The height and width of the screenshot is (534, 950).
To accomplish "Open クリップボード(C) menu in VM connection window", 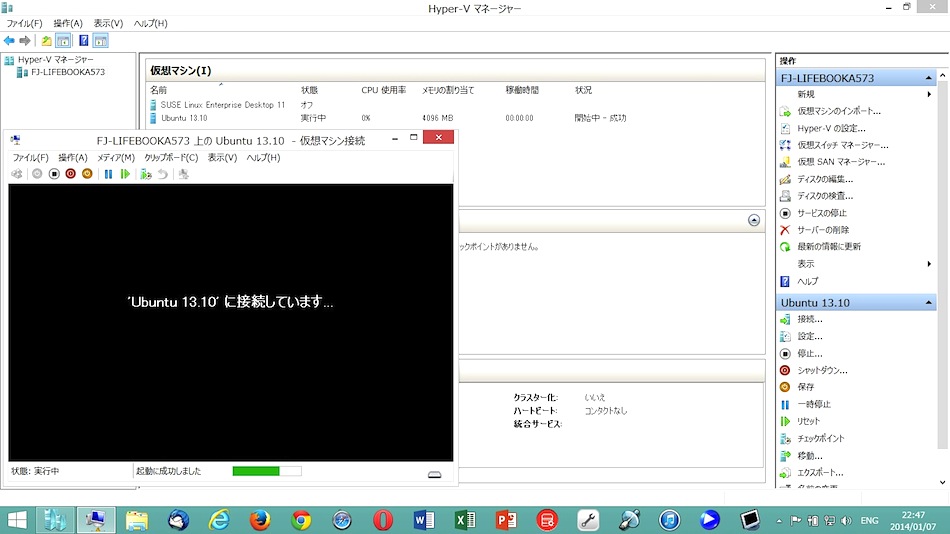I will point(171,158).
